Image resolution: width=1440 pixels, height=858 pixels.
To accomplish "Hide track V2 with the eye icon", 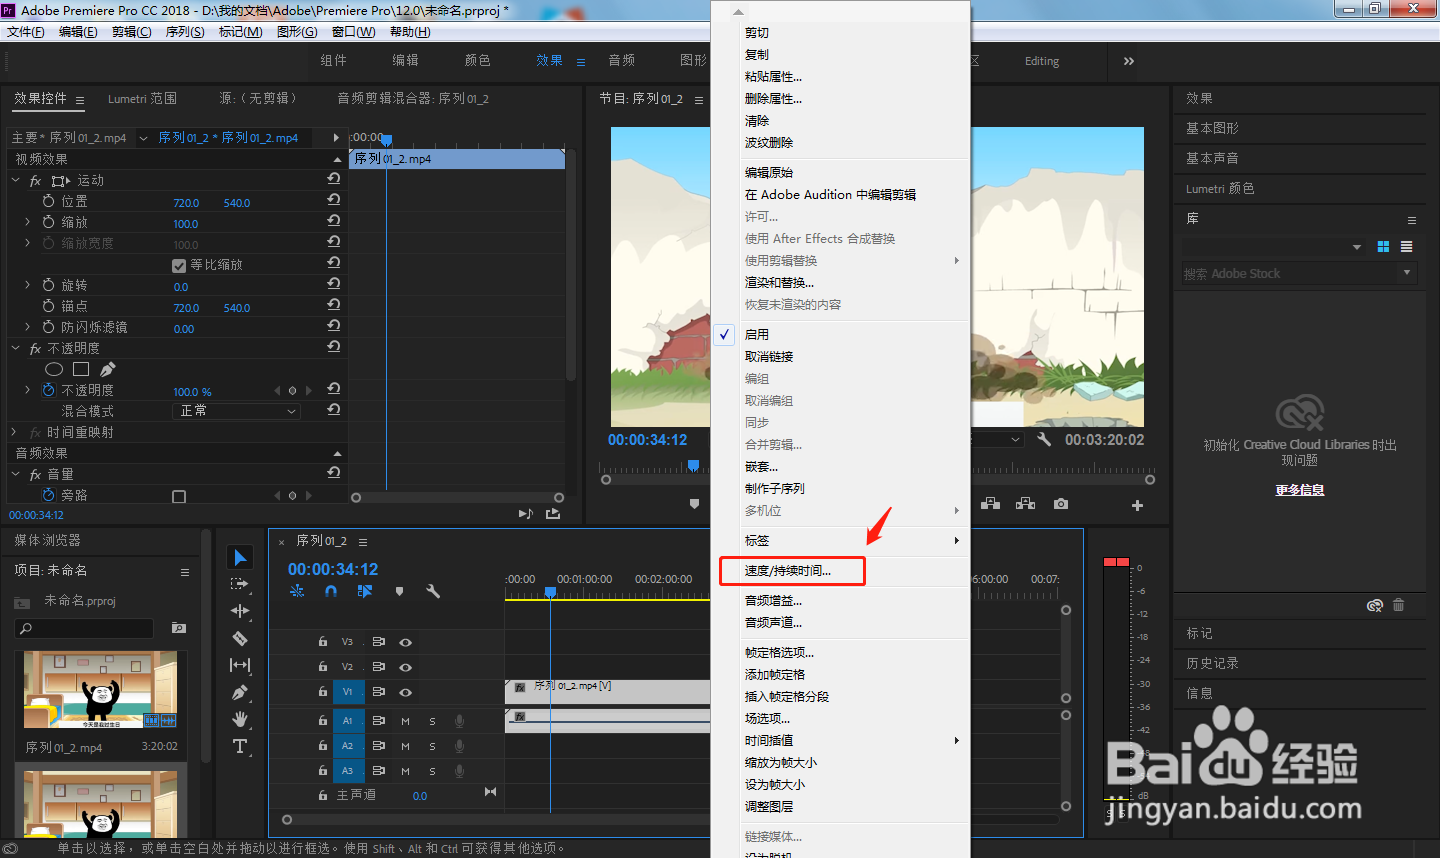I will 405,667.
